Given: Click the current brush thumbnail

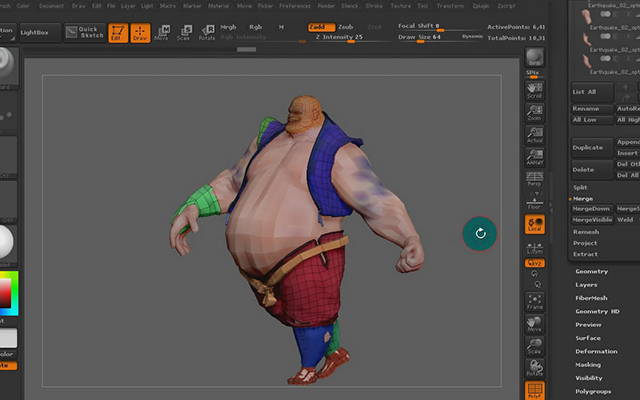Looking at the screenshot, I should [x=8, y=67].
